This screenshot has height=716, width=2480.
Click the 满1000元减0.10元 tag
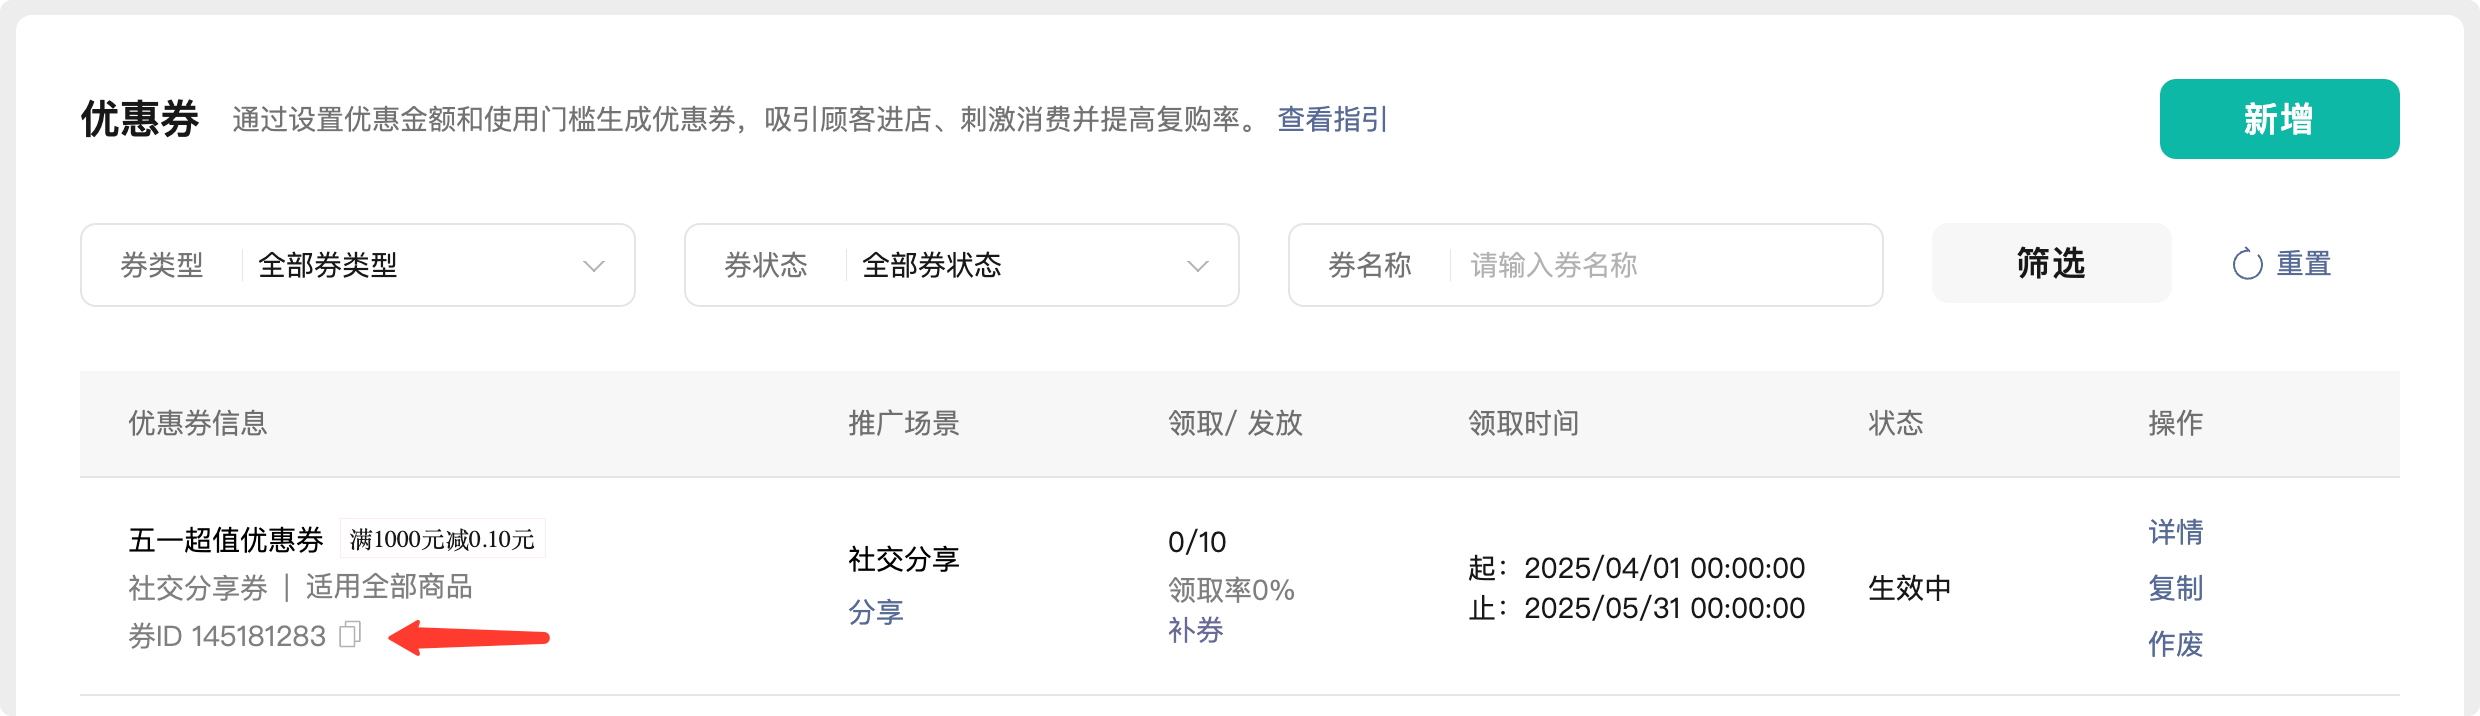[x=442, y=540]
